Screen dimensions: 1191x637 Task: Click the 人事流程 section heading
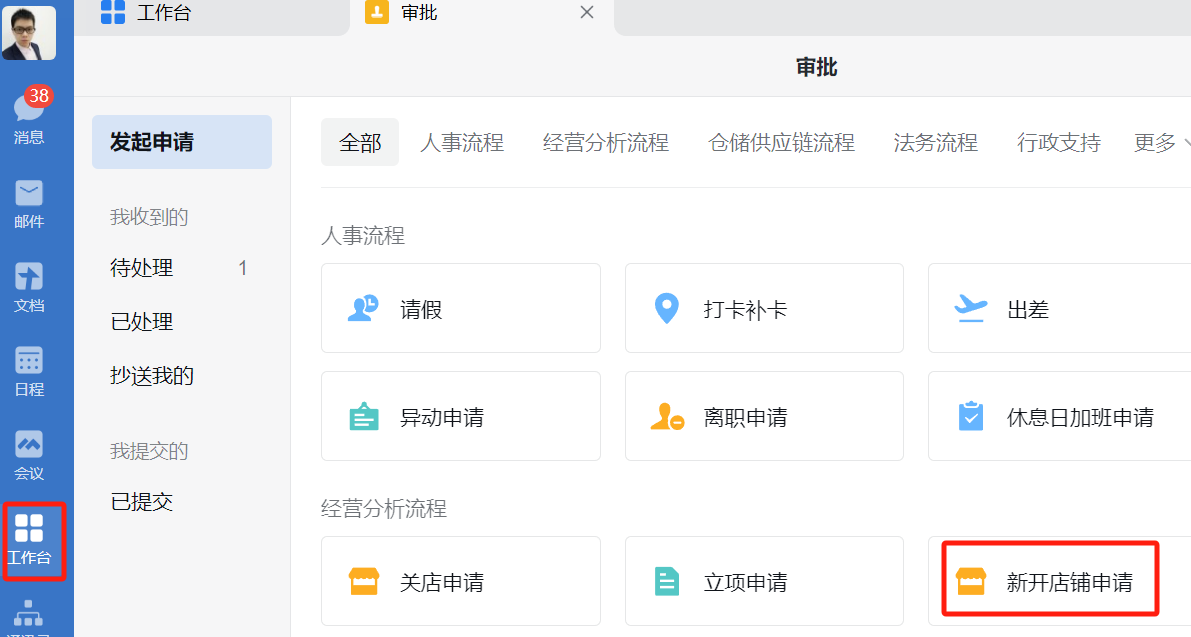(x=363, y=235)
